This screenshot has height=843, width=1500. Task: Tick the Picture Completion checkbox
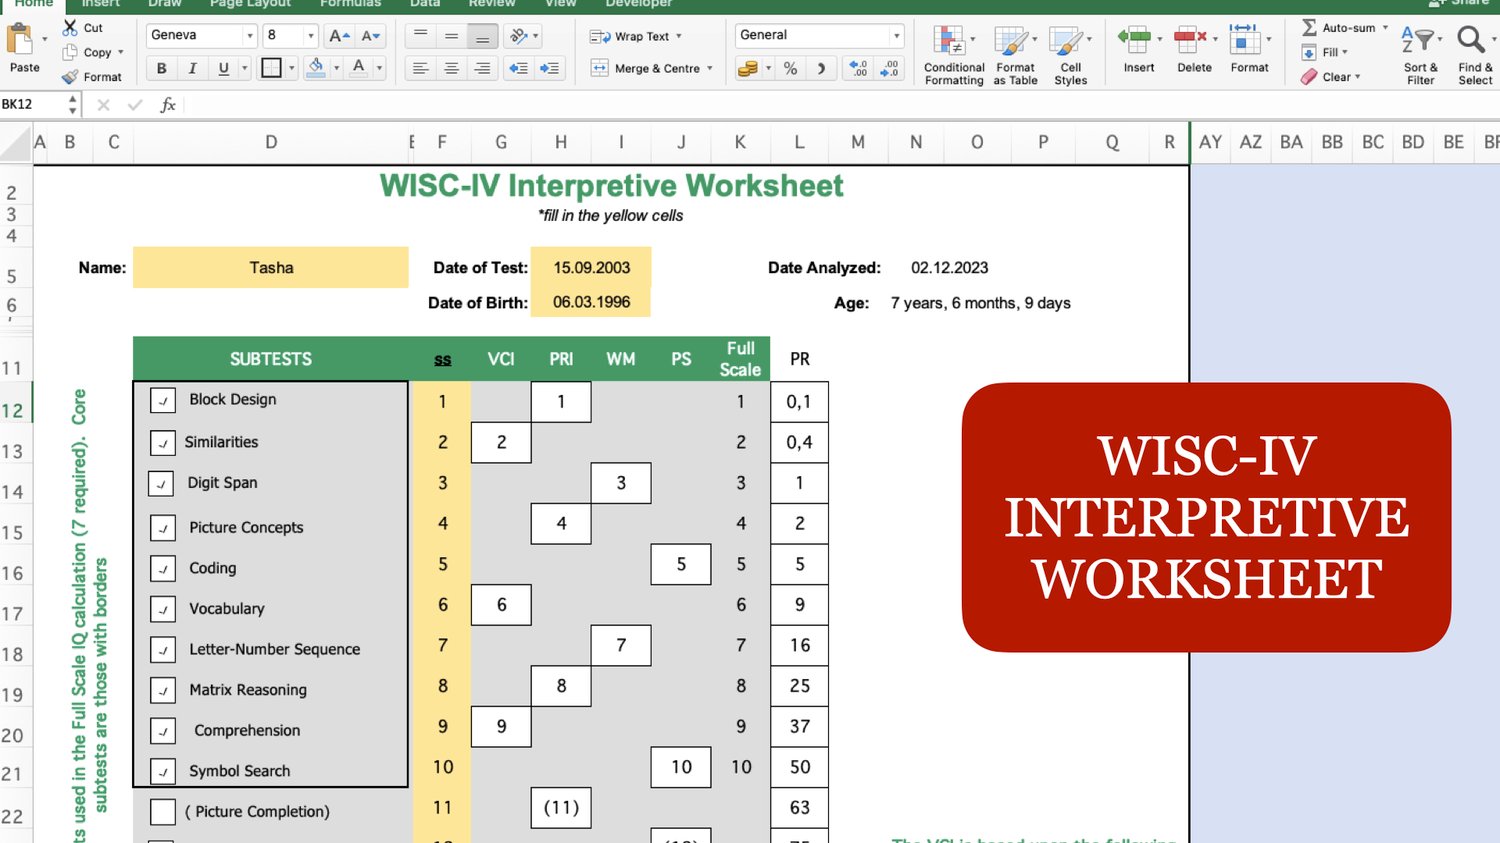tap(163, 812)
